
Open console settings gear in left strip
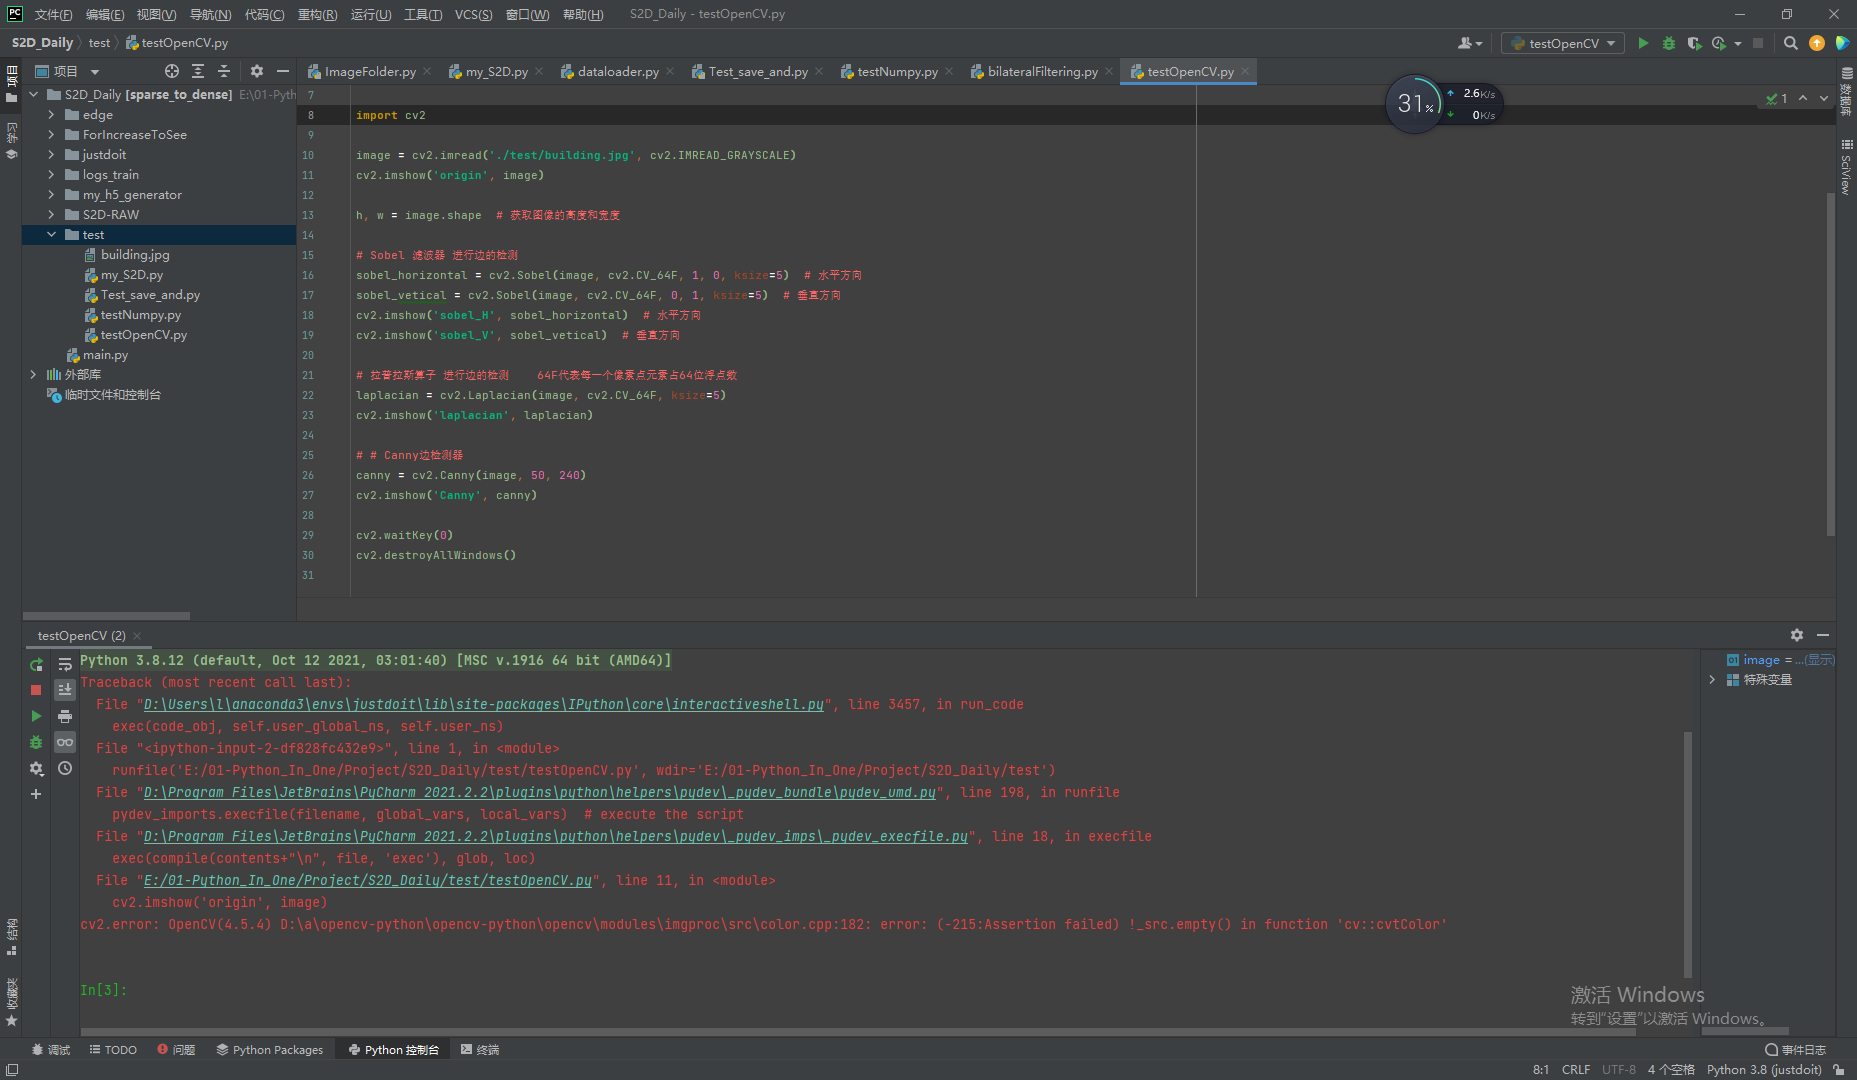pos(36,768)
